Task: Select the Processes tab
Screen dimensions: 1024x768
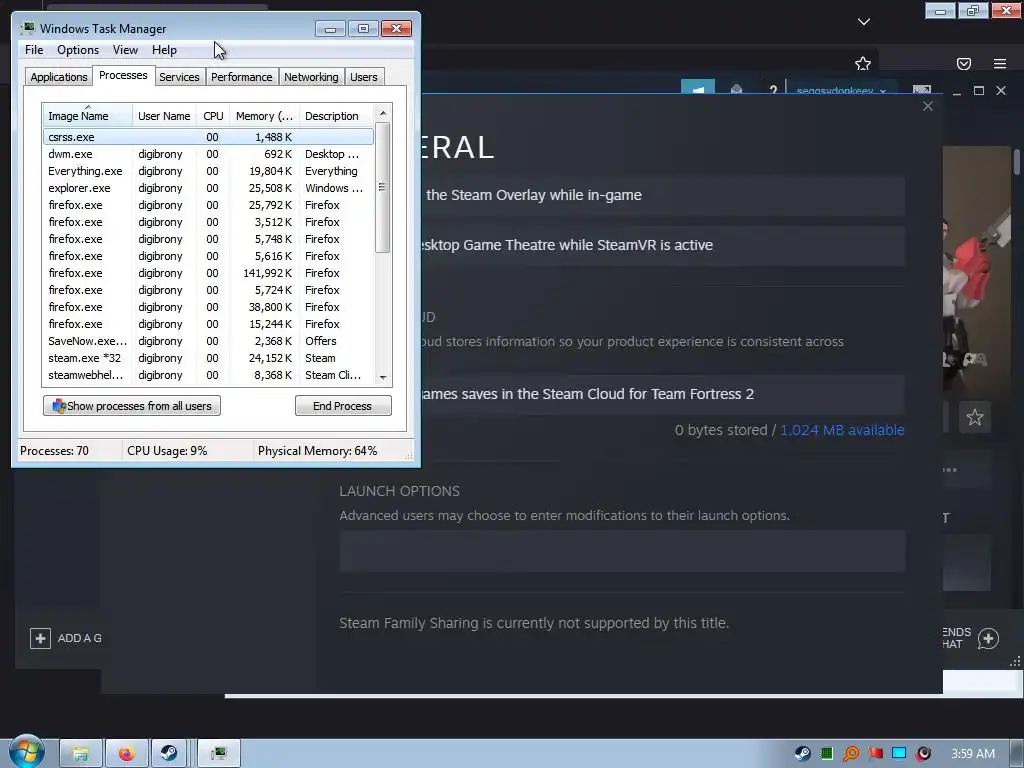Action: pos(123,75)
